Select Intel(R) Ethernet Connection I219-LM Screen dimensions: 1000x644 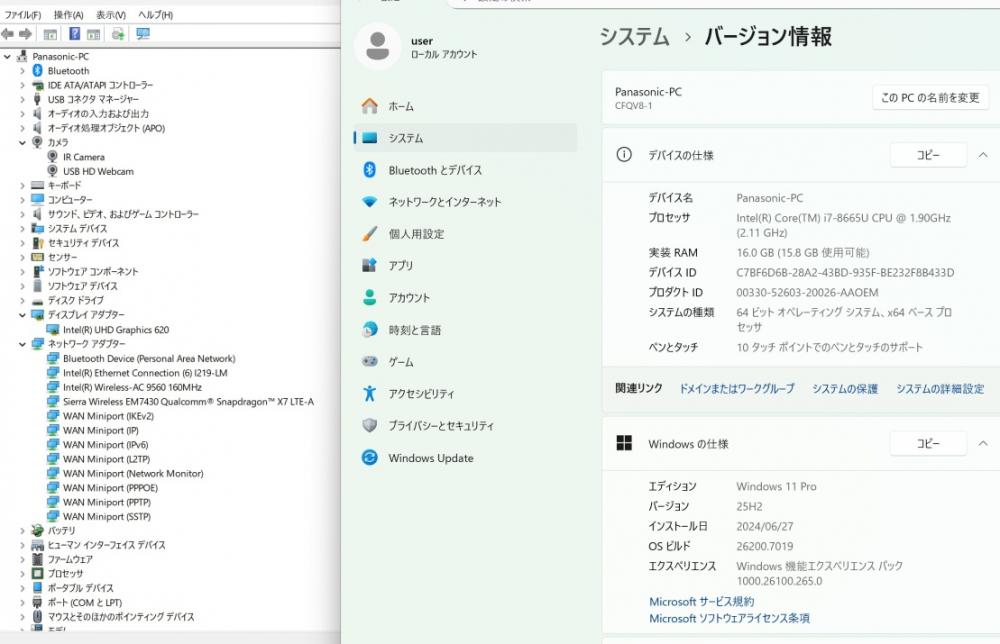[145, 373]
